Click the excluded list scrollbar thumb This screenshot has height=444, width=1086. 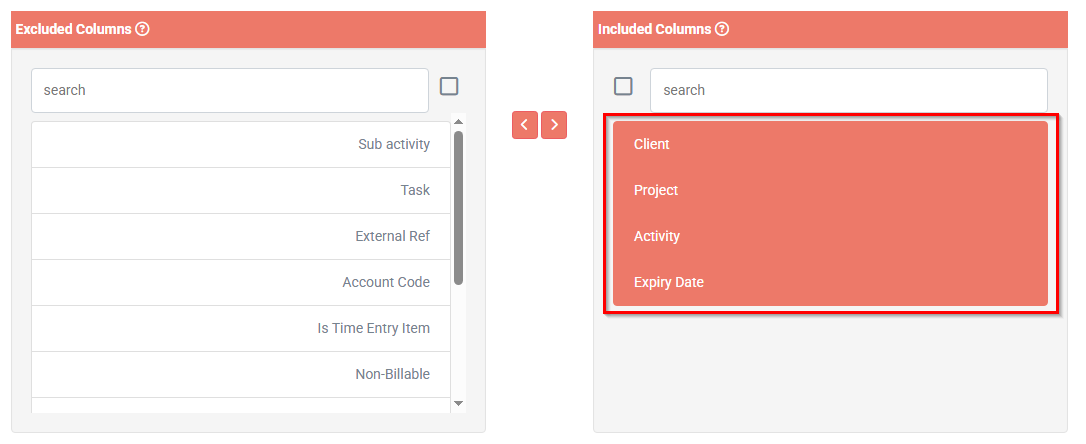459,208
